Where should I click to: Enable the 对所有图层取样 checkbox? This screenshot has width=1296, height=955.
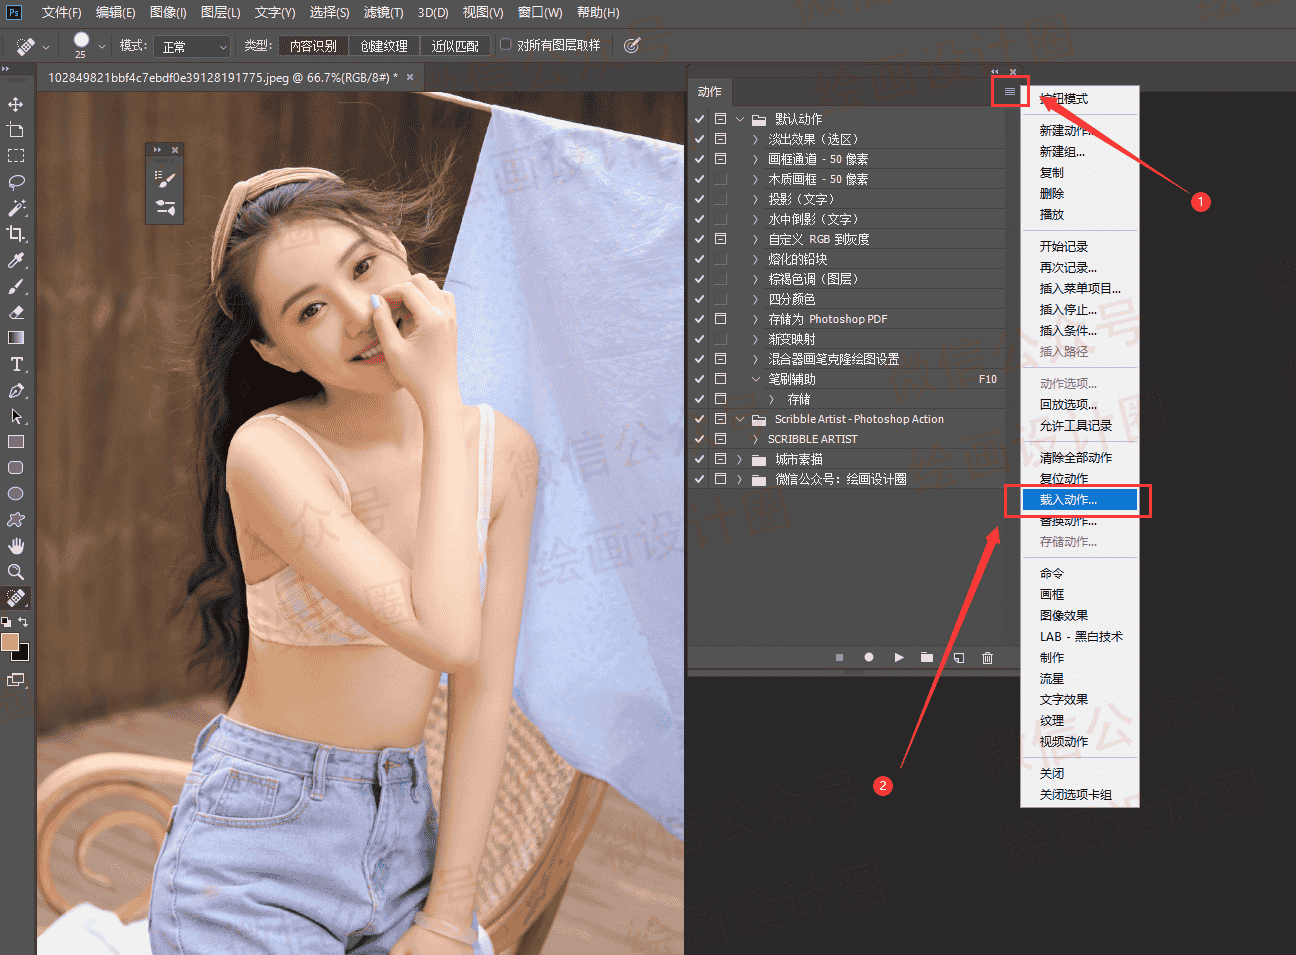[x=506, y=45]
